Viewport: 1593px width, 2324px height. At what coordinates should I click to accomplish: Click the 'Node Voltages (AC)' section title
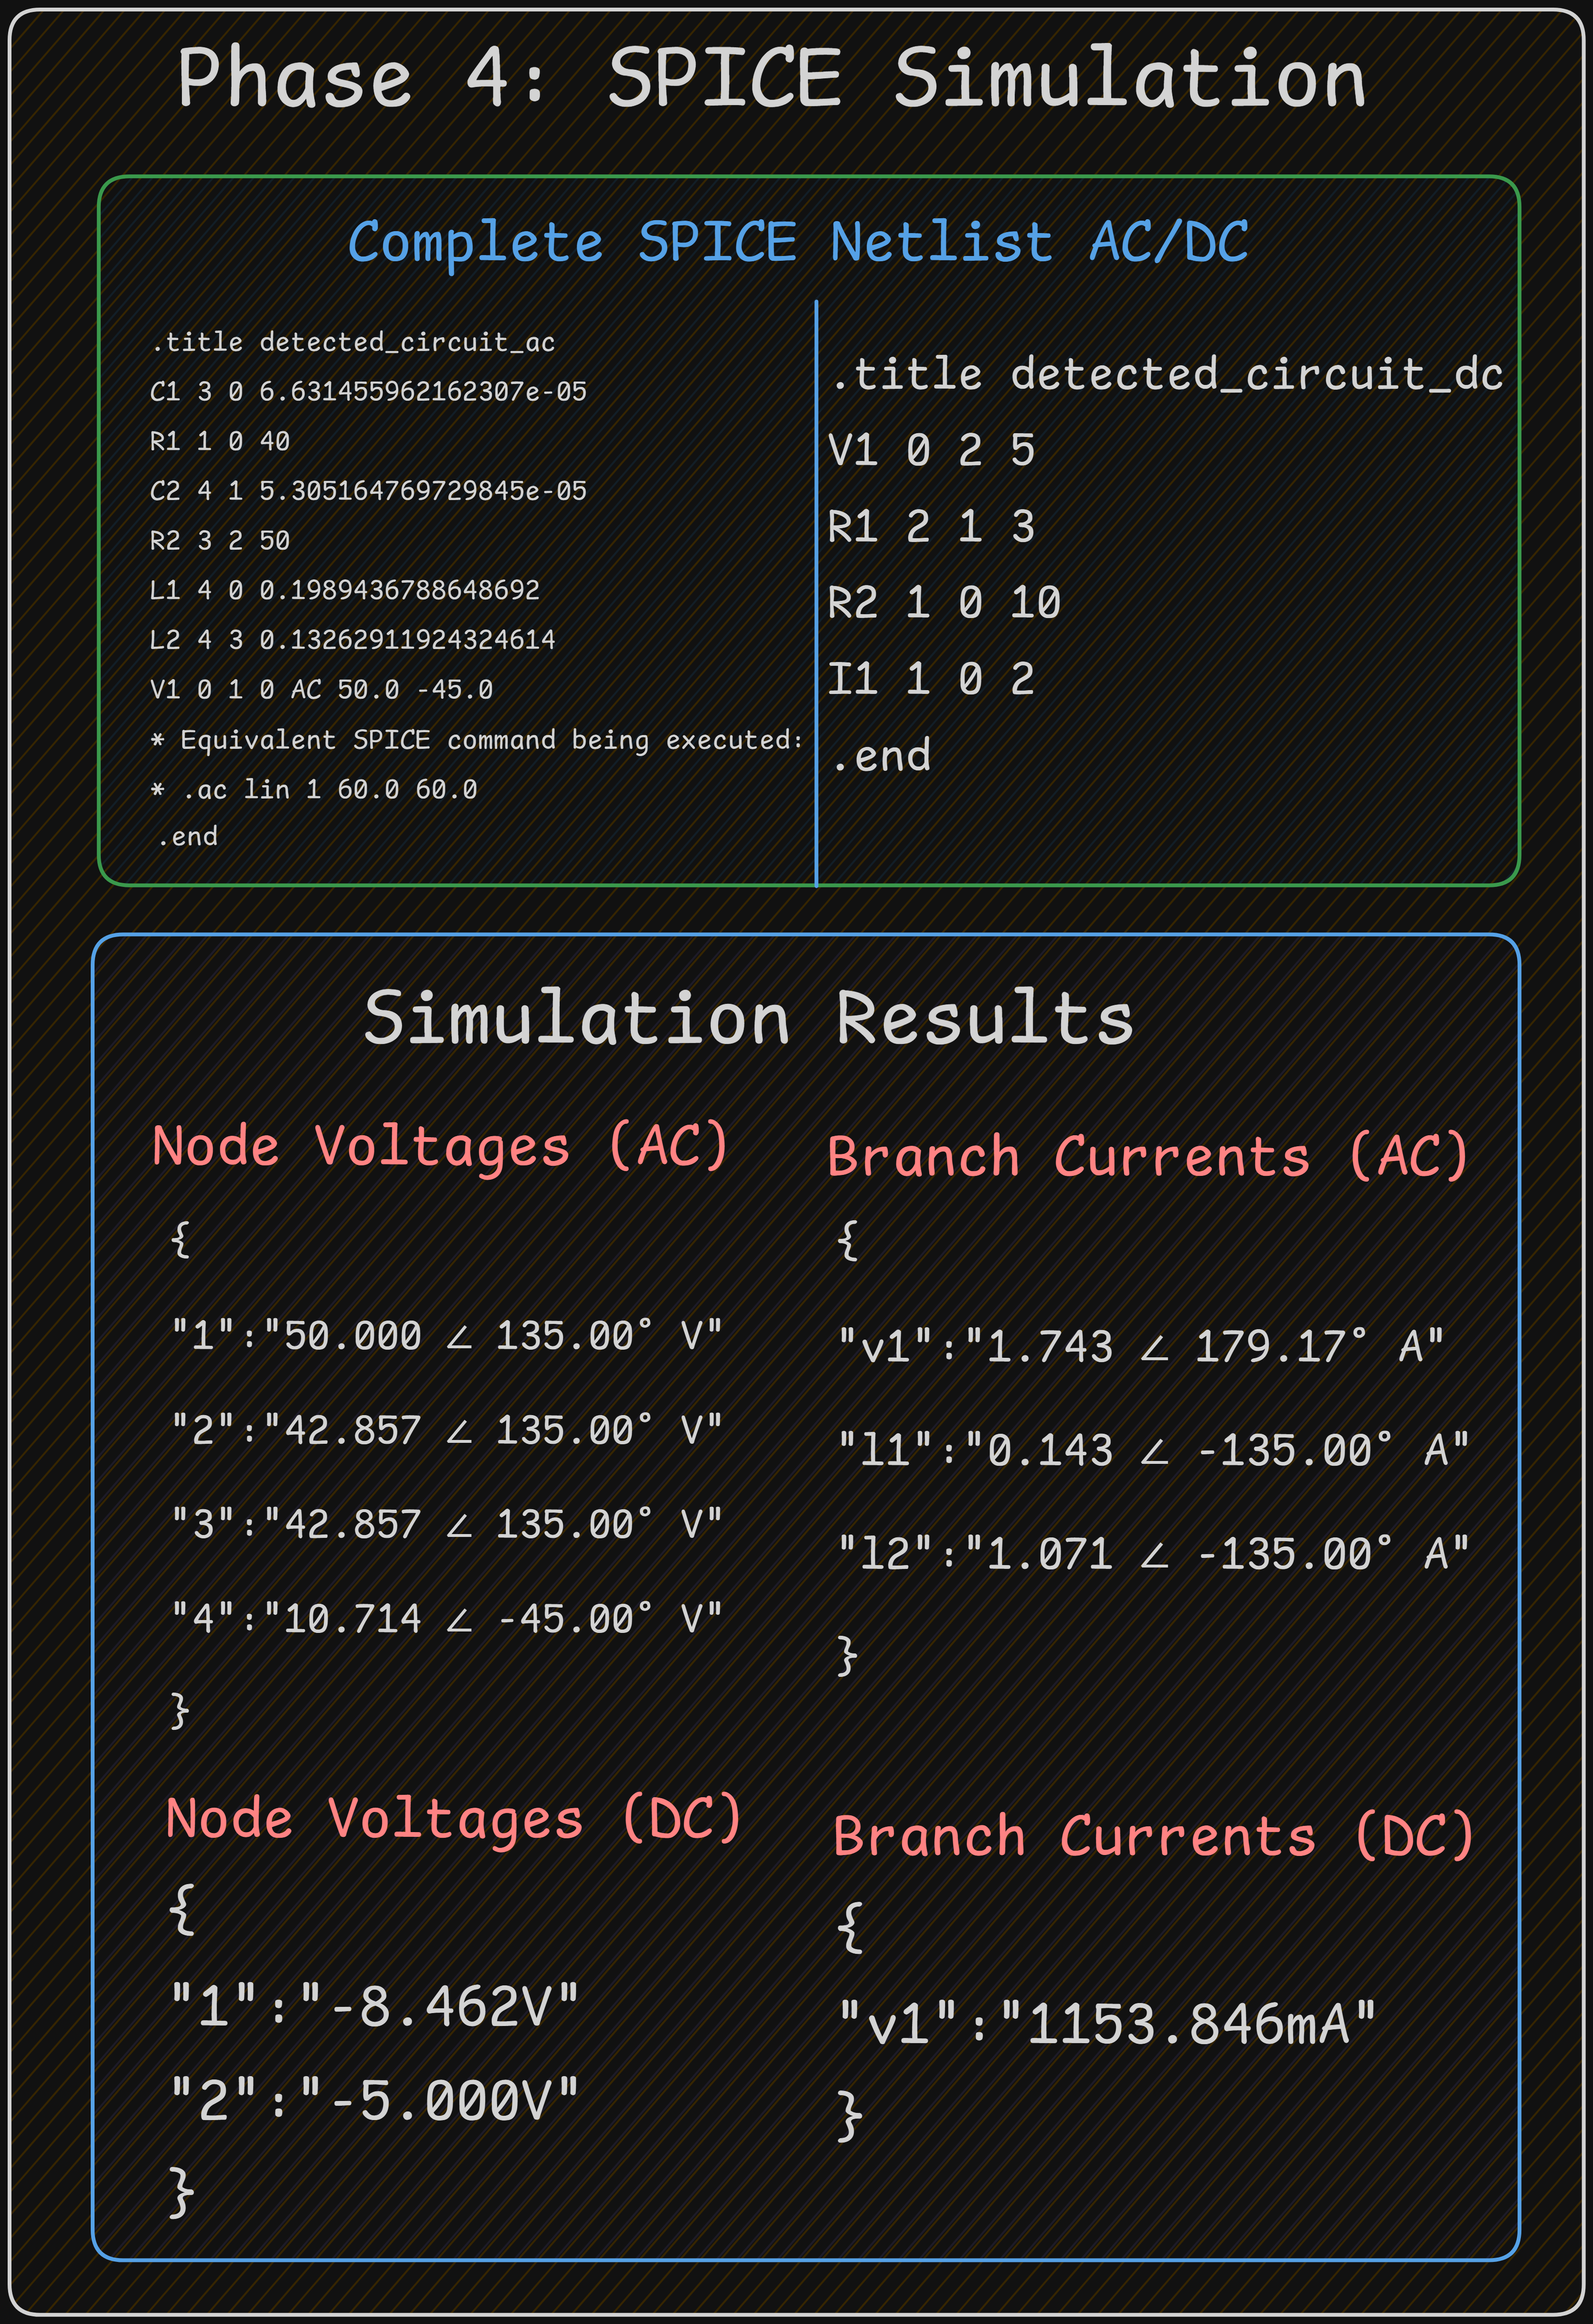point(440,1145)
